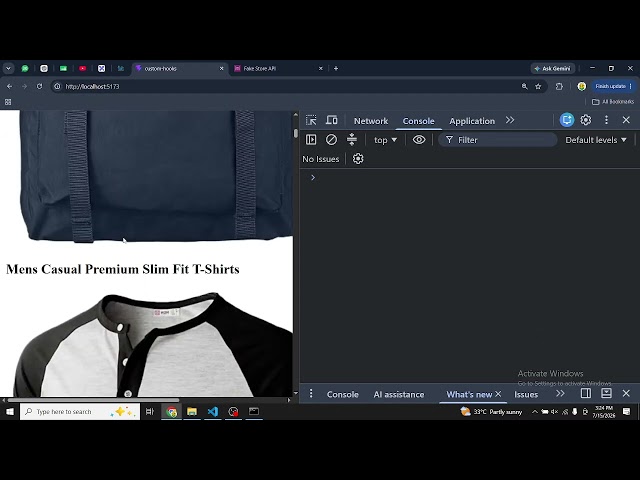
Task: Click the taskbar search box
Action: click(x=80, y=412)
